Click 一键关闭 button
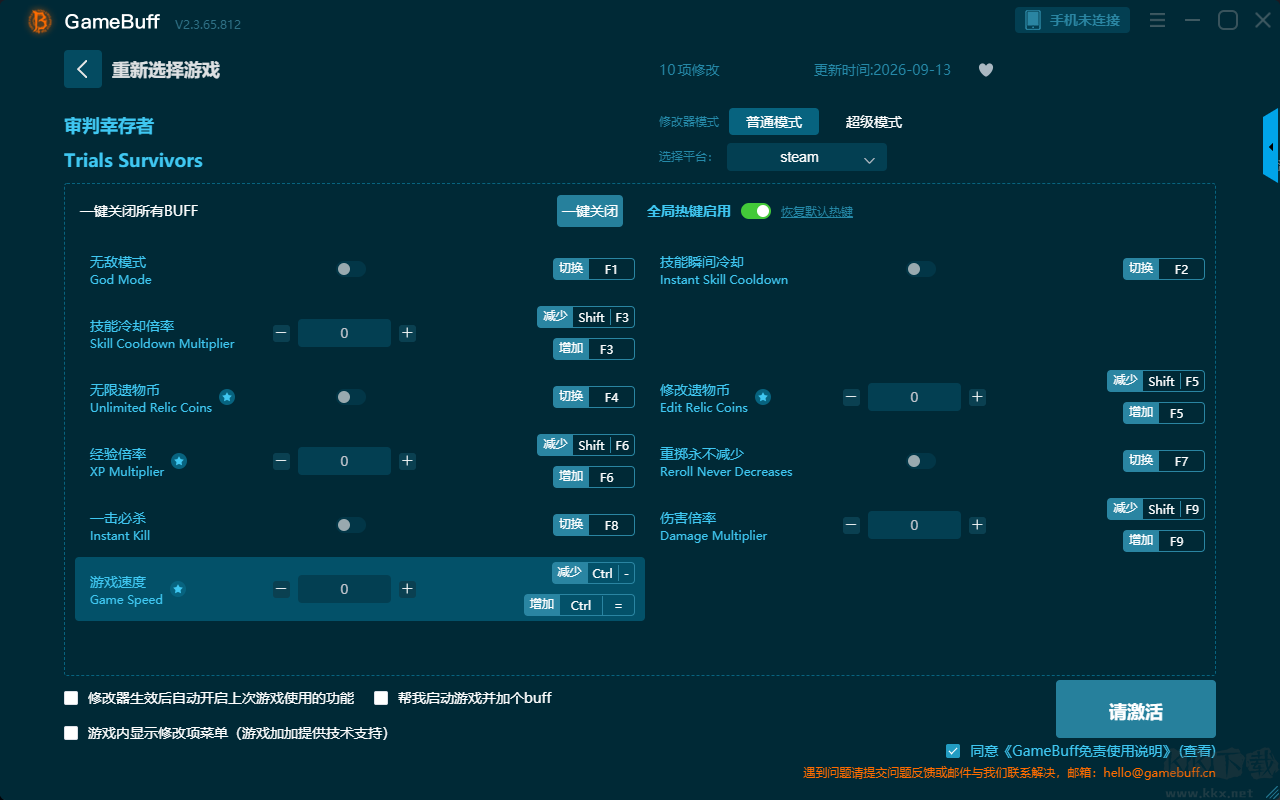The width and height of the screenshot is (1280, 800). point(590,211)
